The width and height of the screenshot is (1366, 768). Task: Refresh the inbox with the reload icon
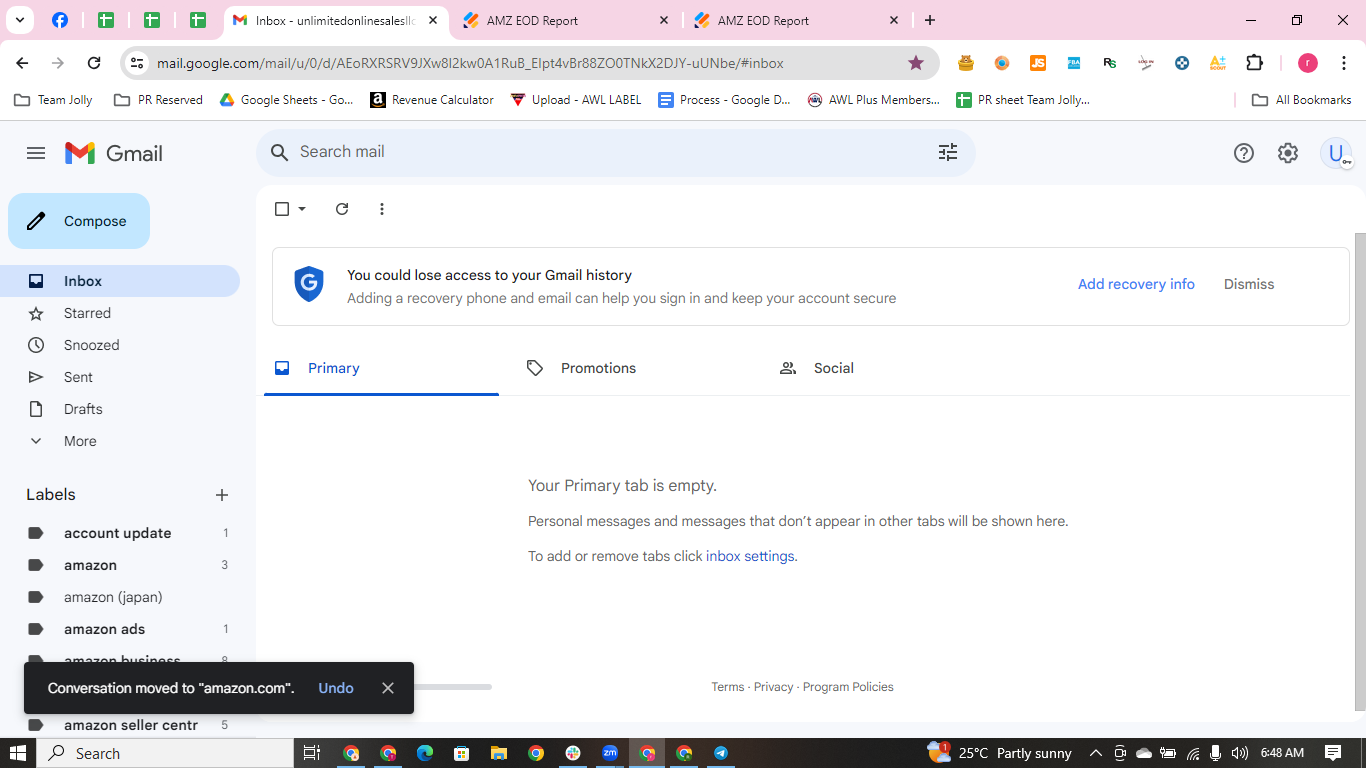tap(342, 209)
